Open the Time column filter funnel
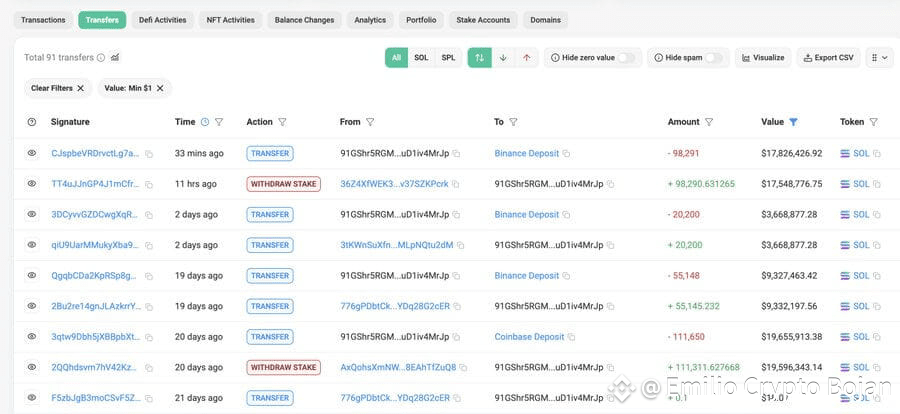900x414 pixels. coord(219,122)
